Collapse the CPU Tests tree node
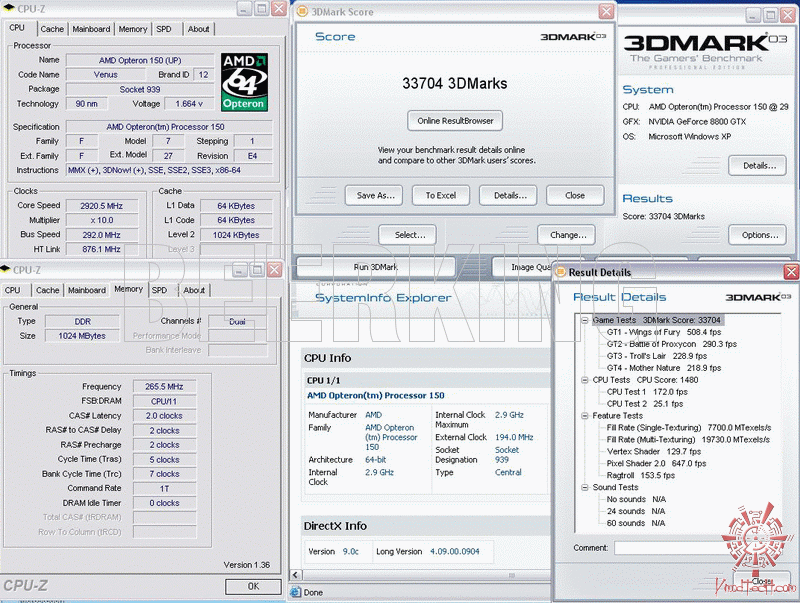The width and height of the screenshot is (800, 603). click(x=585, y=380)
